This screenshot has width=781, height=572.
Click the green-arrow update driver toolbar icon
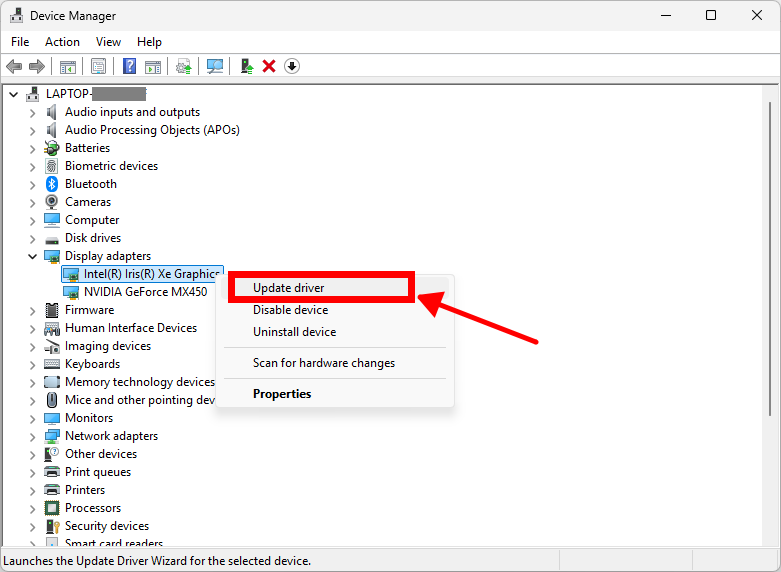click(x=246, y=66)
